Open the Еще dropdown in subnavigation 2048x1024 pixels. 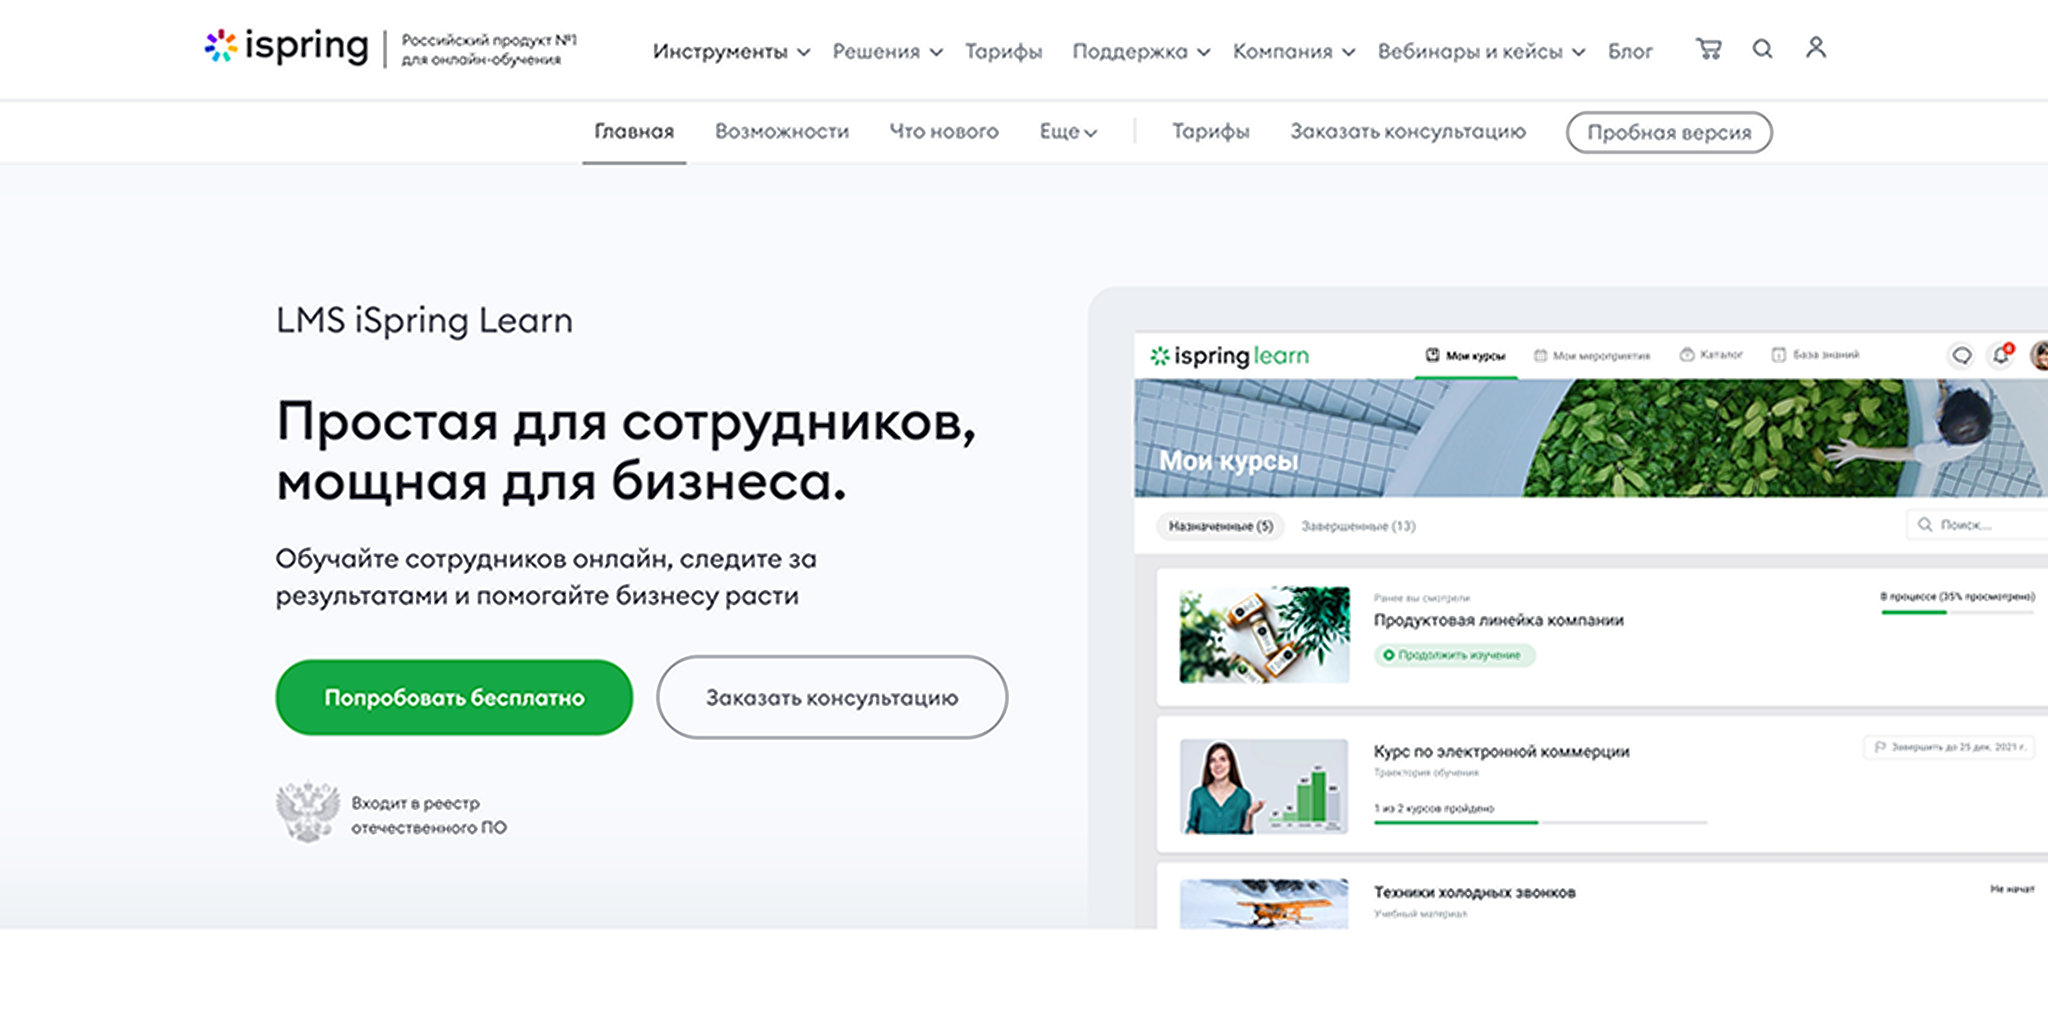(x=1068, y=132)
